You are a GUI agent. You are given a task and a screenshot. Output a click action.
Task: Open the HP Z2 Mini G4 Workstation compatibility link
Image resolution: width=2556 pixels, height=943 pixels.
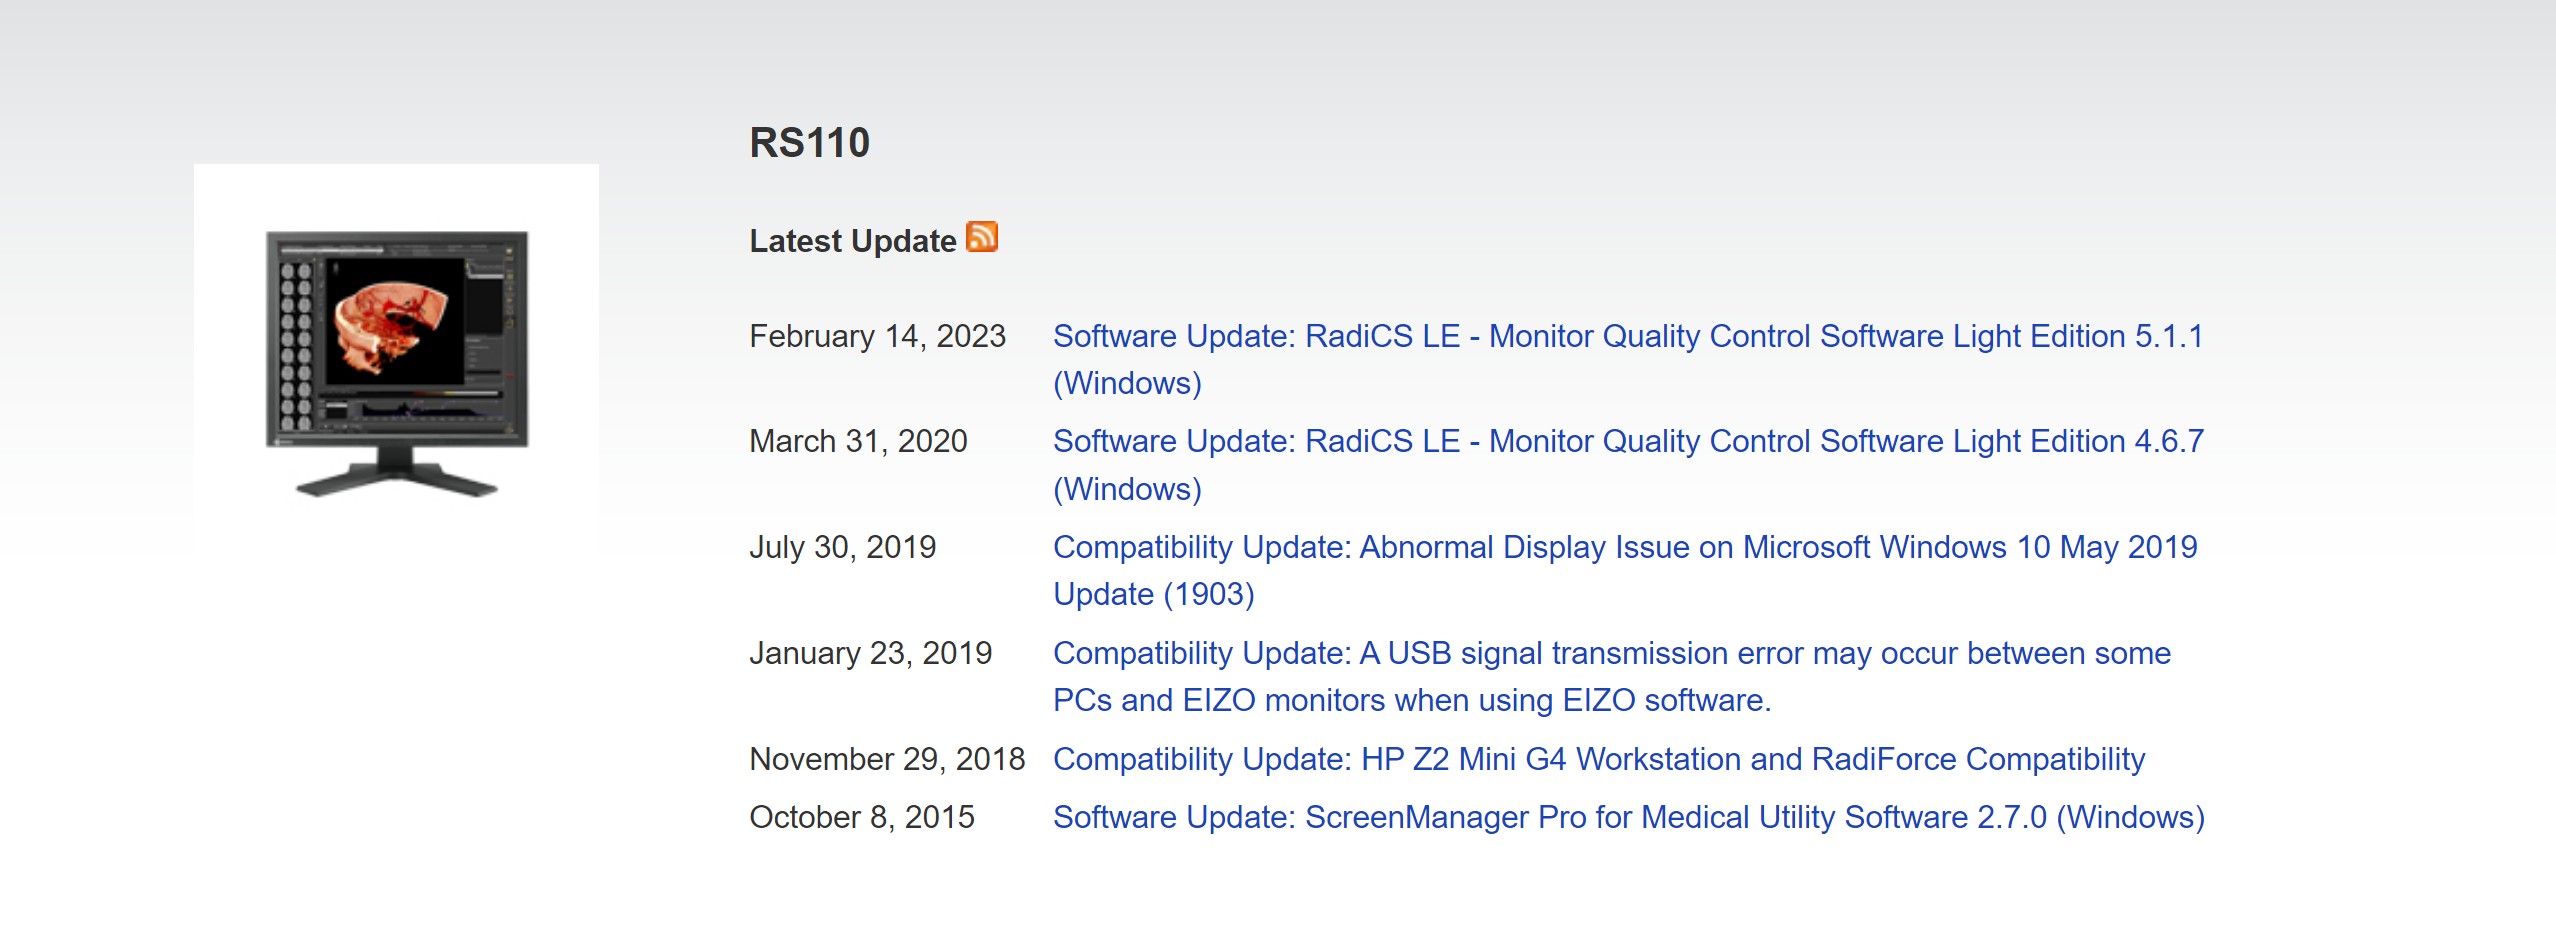pos(1599,759)
